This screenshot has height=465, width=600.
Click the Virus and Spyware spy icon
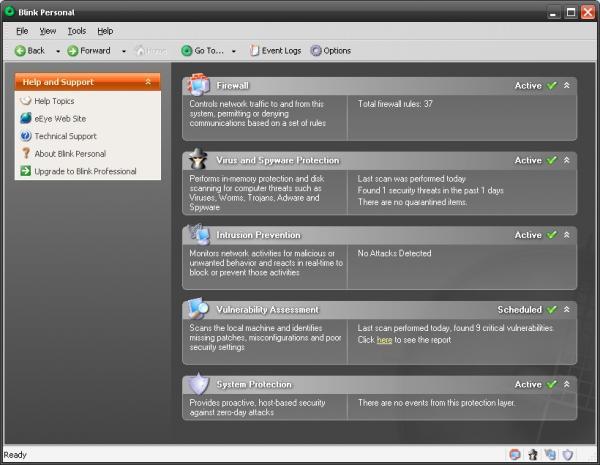click(198, 158)
